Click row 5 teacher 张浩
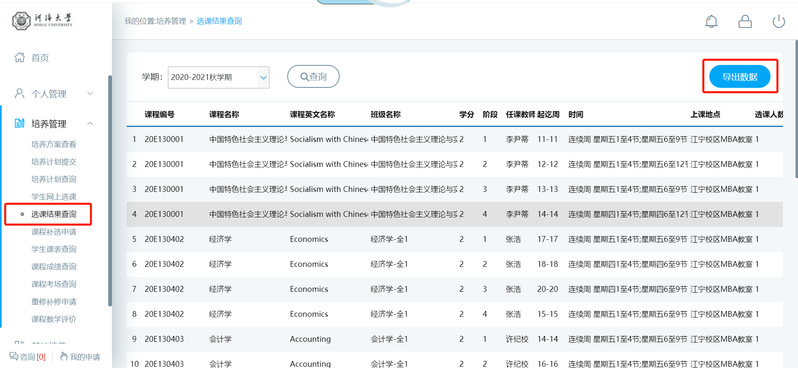Screen dimensions: 798x368 pyautogui.click(x=513, y=239)
